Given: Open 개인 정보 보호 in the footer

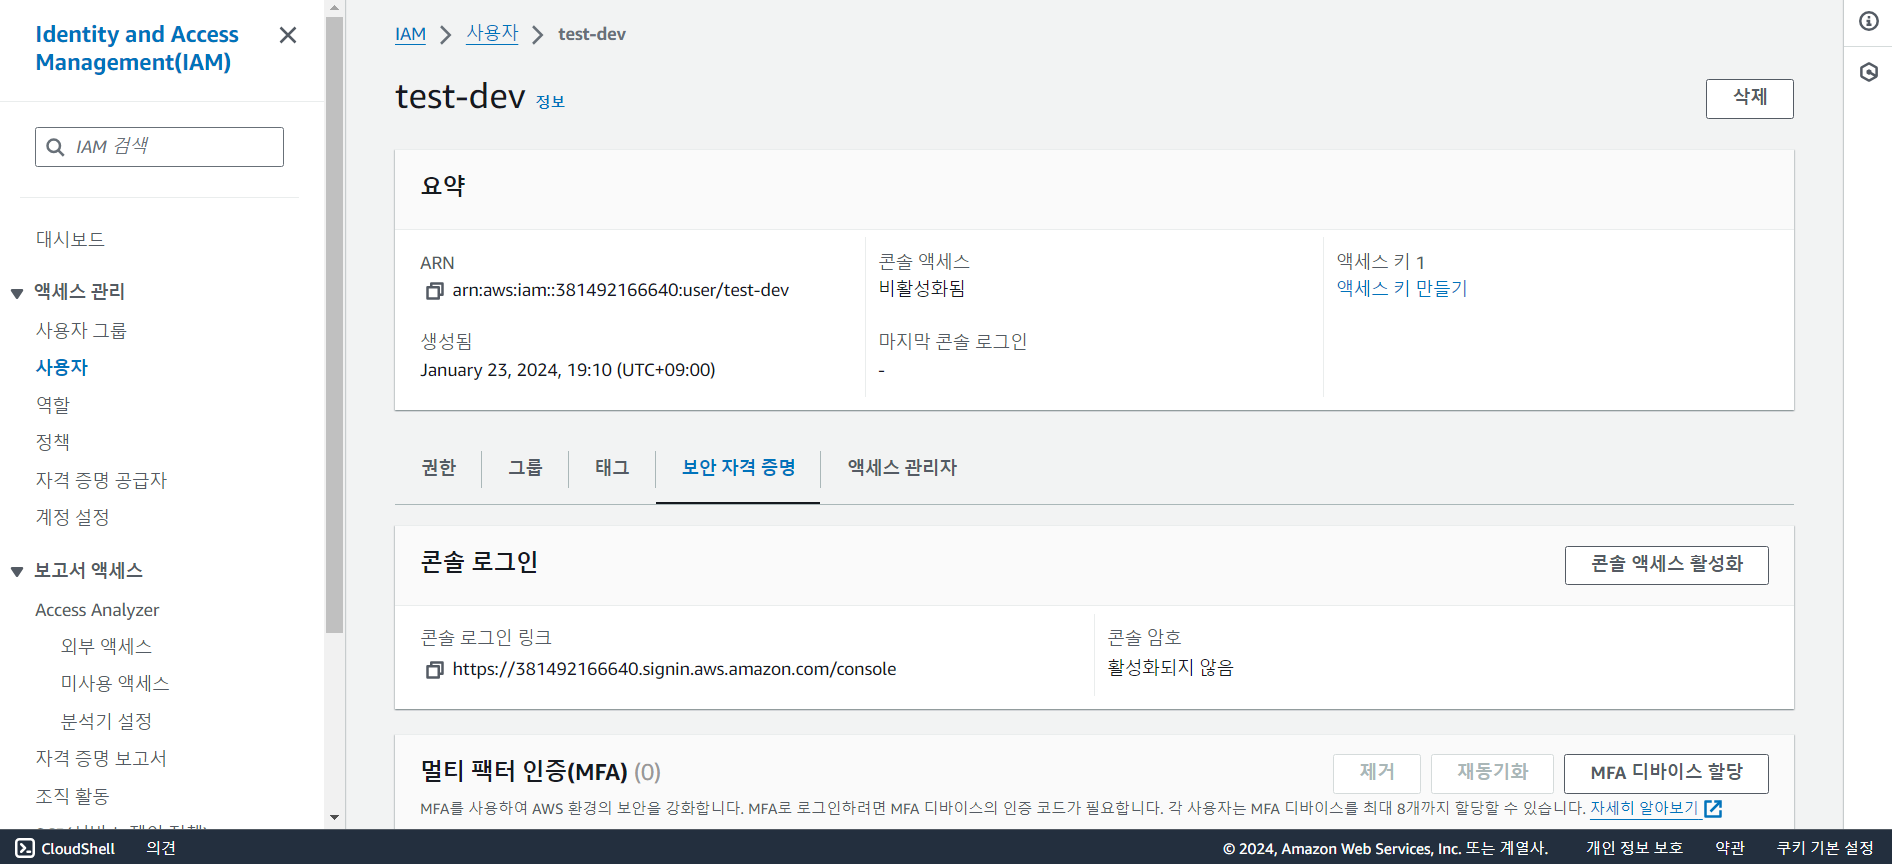Looking at the screenshot, I should point(1634,848).
